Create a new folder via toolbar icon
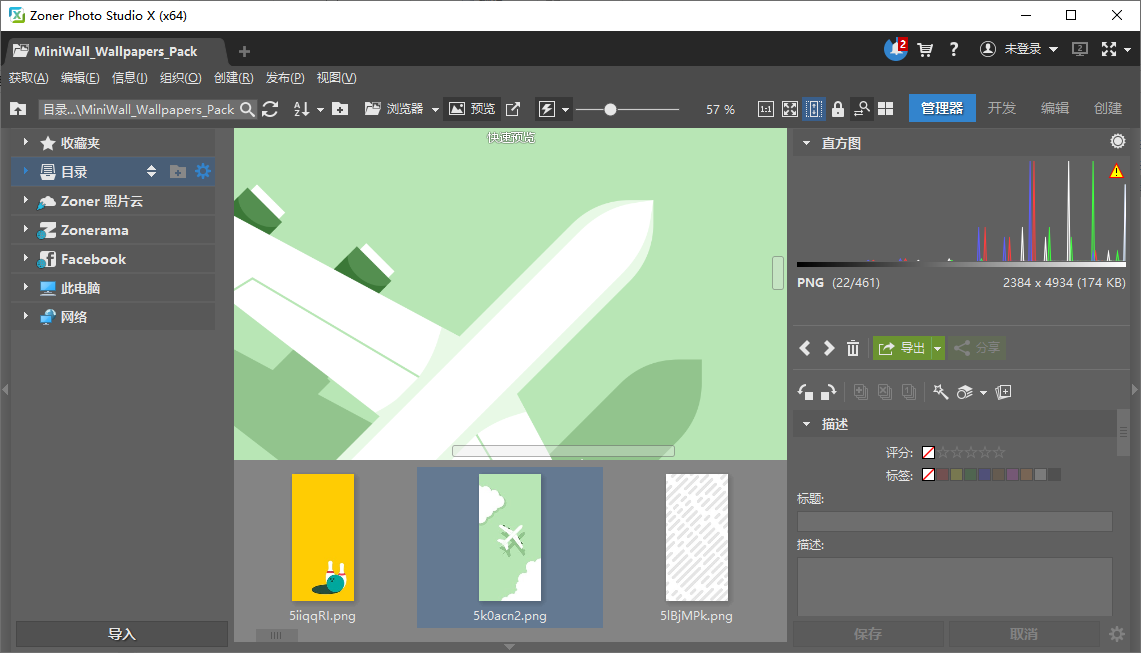This screenshot has width=1141, height=653. click(x=340, y=109)
